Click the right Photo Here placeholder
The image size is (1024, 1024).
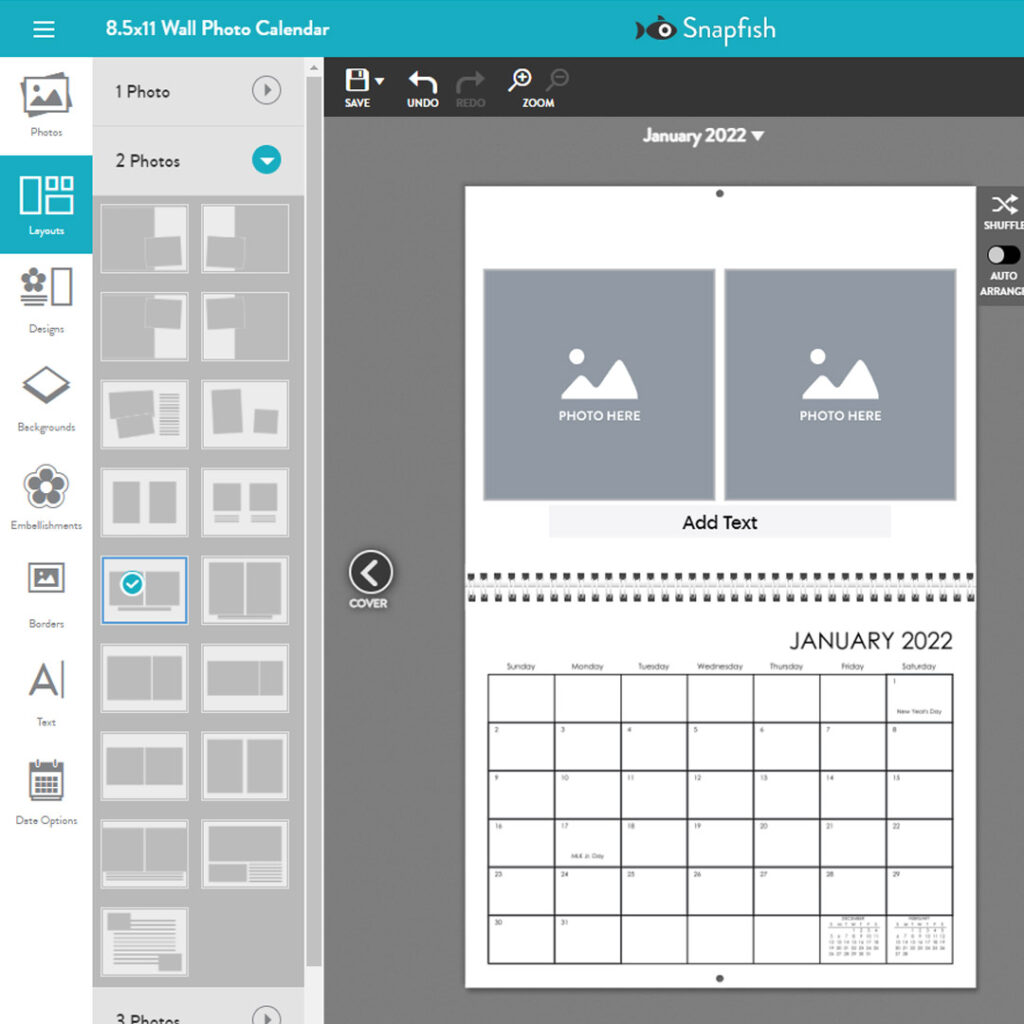point(840,385)
